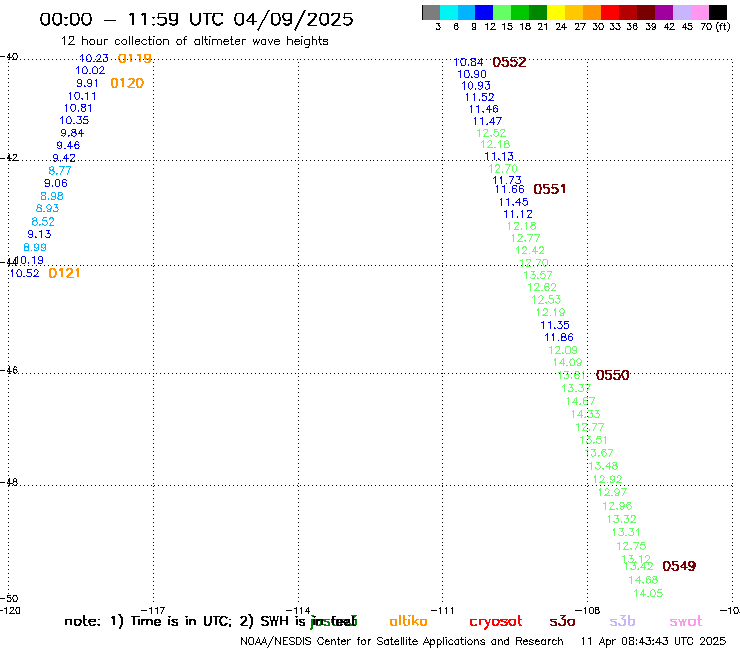740x650 pixels.
Task: Click the wave height value 9.13
Action: coord(39,234)
